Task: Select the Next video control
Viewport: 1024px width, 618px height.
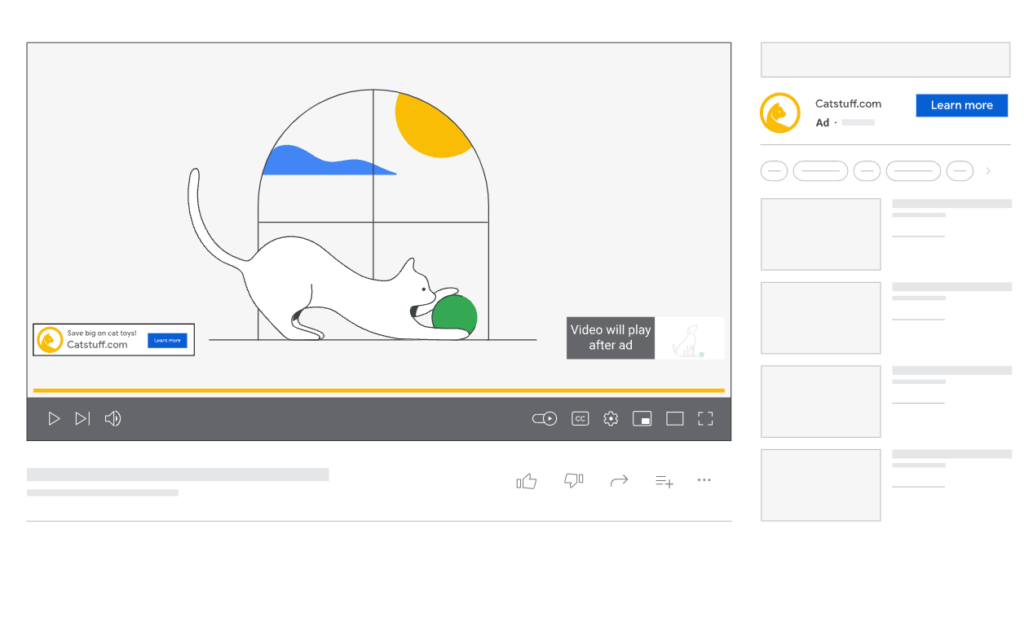Action: [83, 418]
